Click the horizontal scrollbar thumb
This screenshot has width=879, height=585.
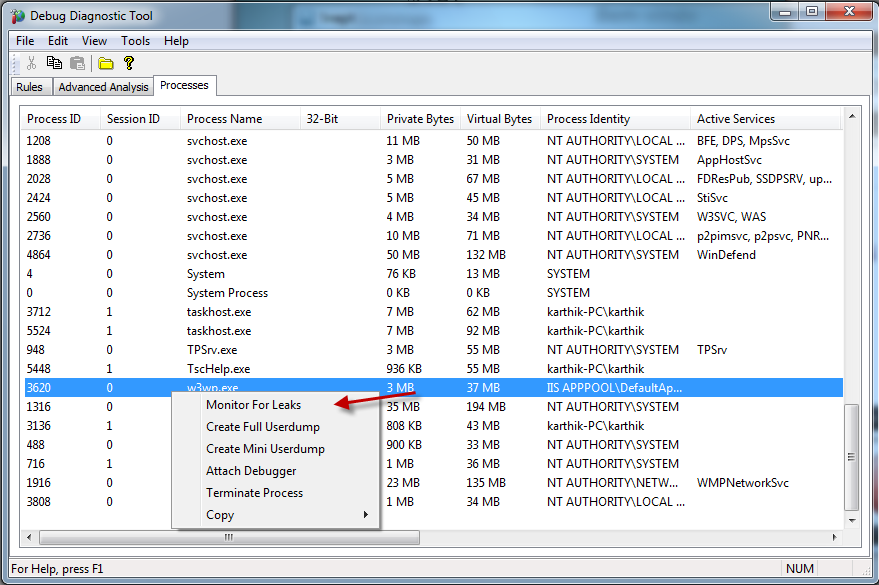point(229,537)
